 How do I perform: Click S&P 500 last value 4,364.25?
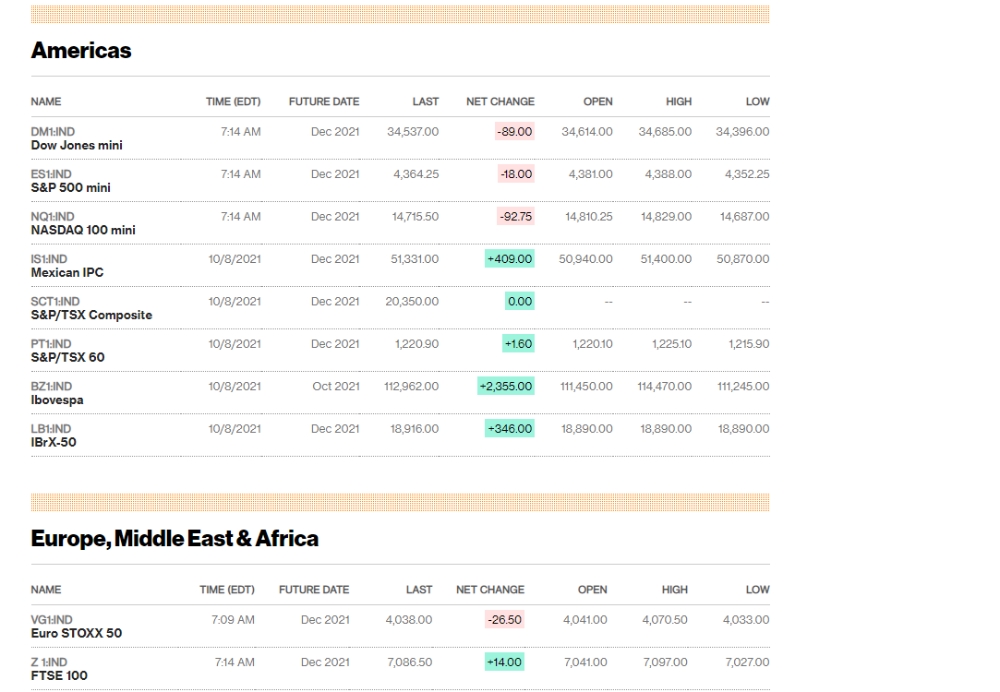click(x=416, y=174)
